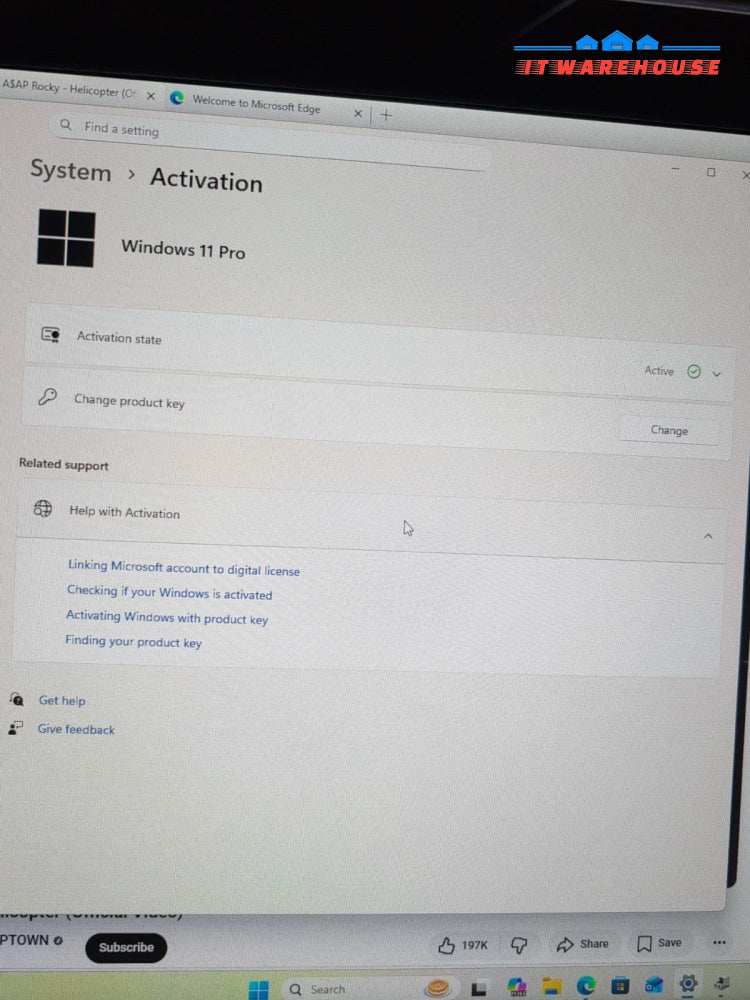Open Activating Windows with product key link

pyautogui.click(x=167, y=617)
